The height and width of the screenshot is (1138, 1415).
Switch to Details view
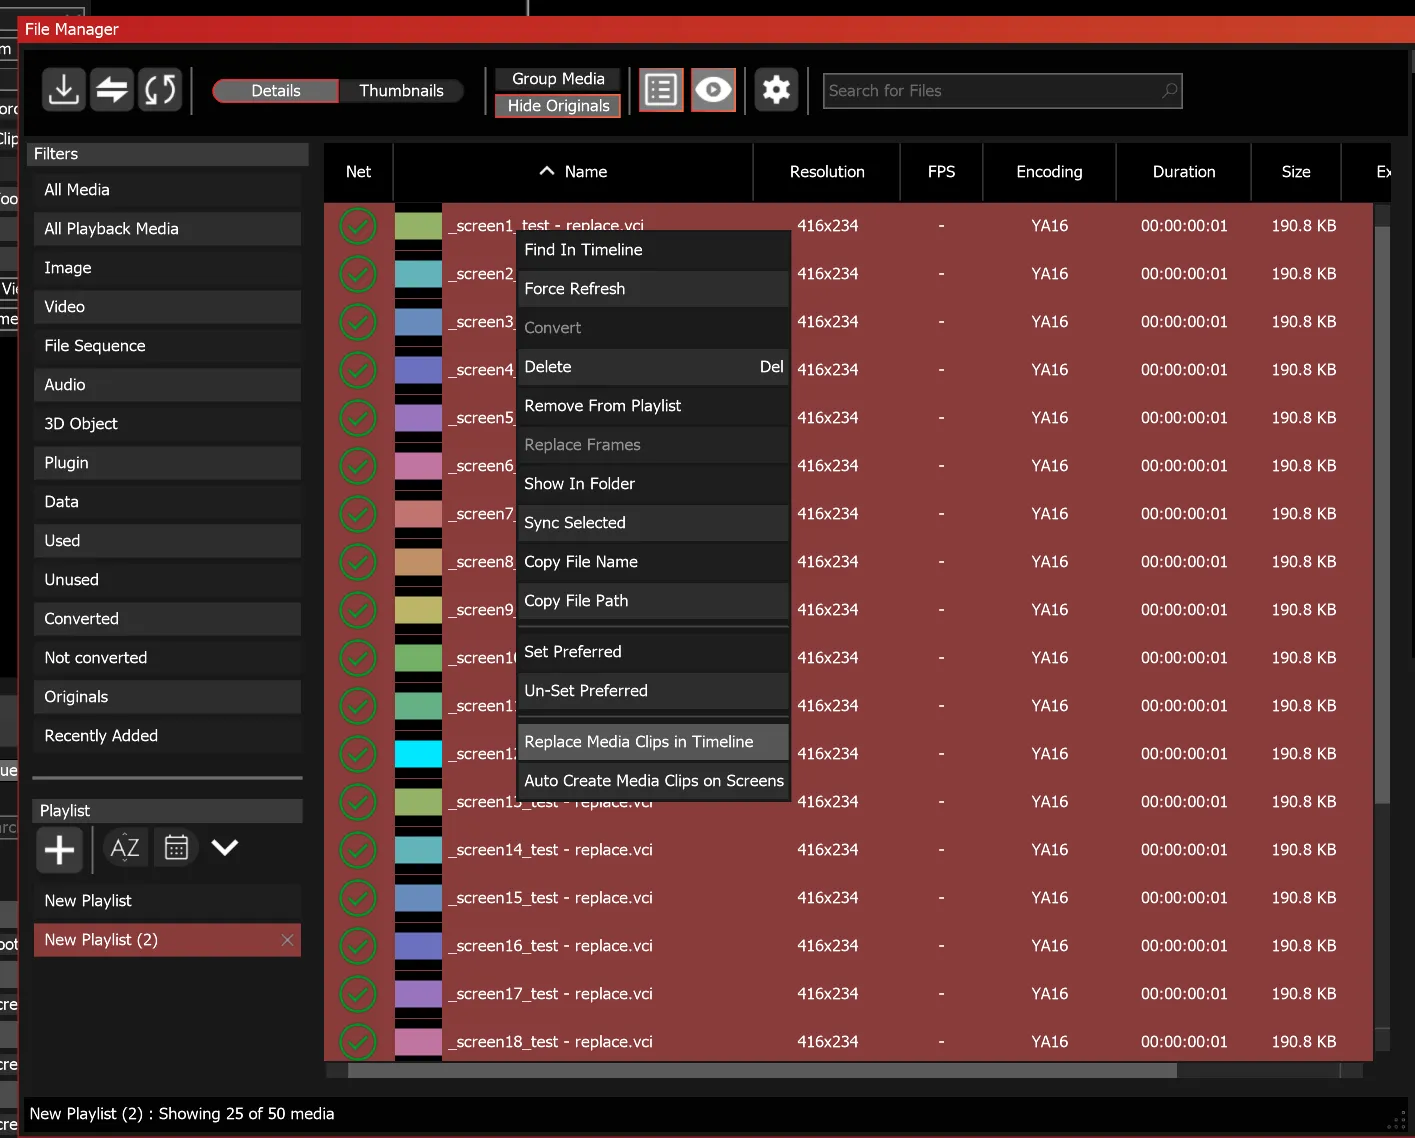[x=276, y=91]
